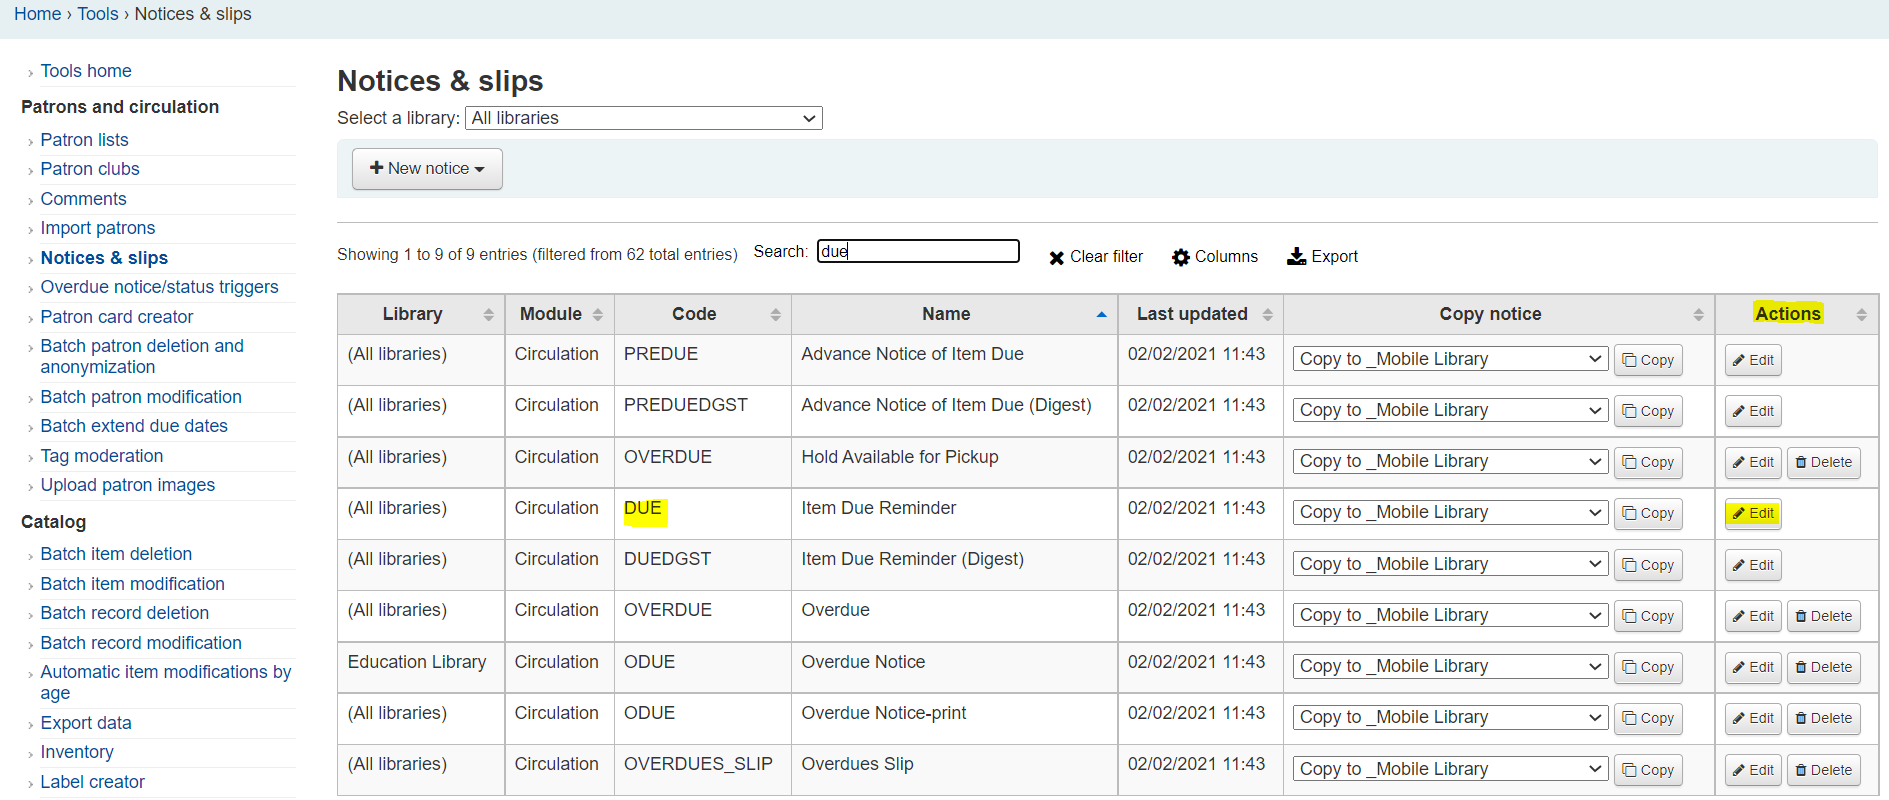1889x800 pixels.
Task: Copy the DUE notice
Action: pos(1648,513)
